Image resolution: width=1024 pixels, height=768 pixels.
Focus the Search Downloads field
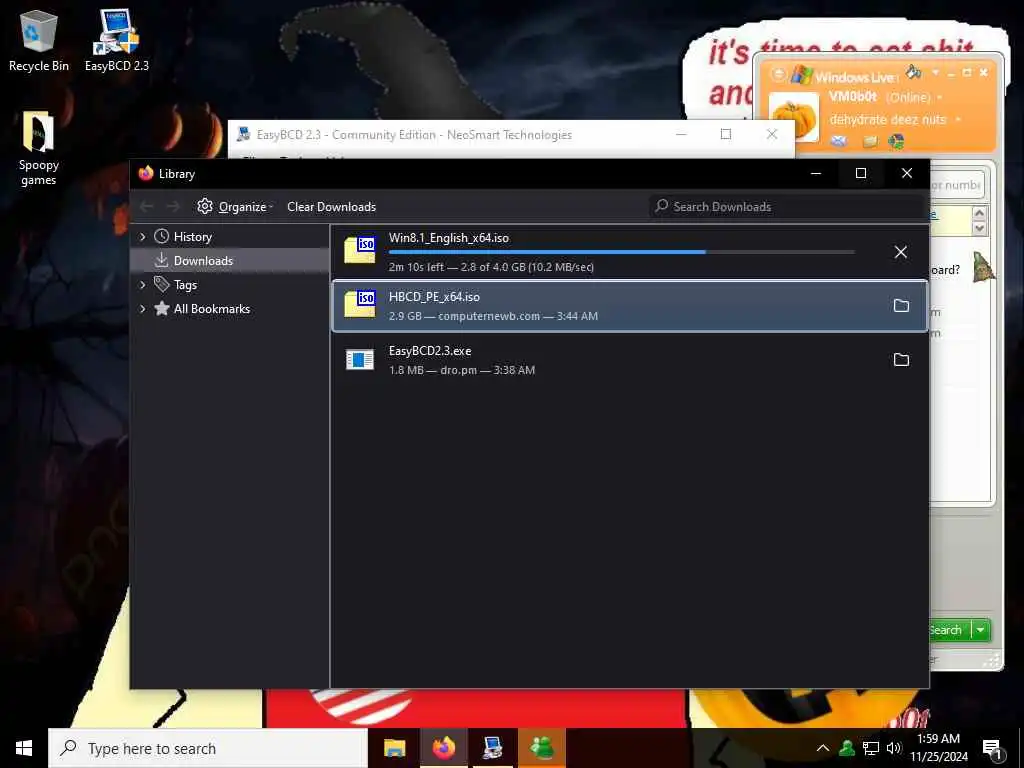pyautogui.click(x=787, y=206)
